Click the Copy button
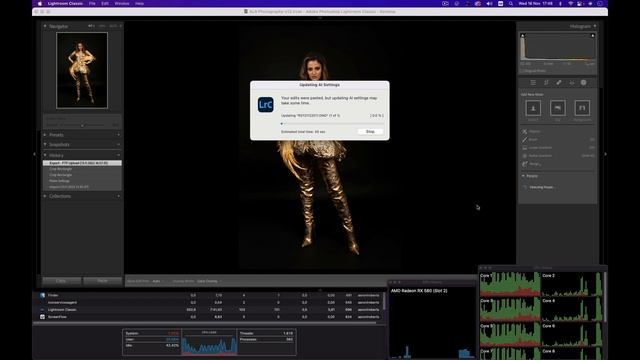Image resolution: width=640 pixels, height=360 pixels. click(x=61, y=281)
